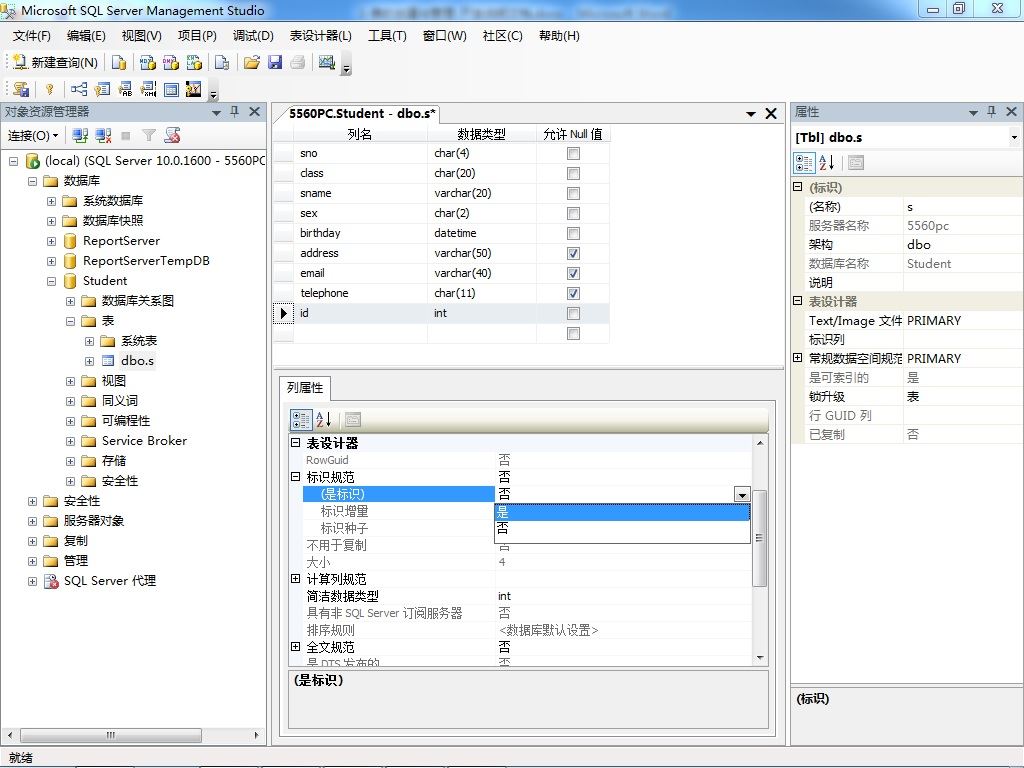The width and height of the screenshot is (1024, 768).
Task: Select the 5560PC.Student - dbo.s* document tab
Action: click(x=362, y=114)
